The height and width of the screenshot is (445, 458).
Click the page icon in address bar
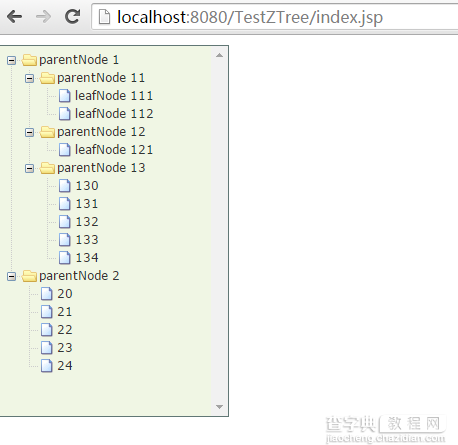104,17
